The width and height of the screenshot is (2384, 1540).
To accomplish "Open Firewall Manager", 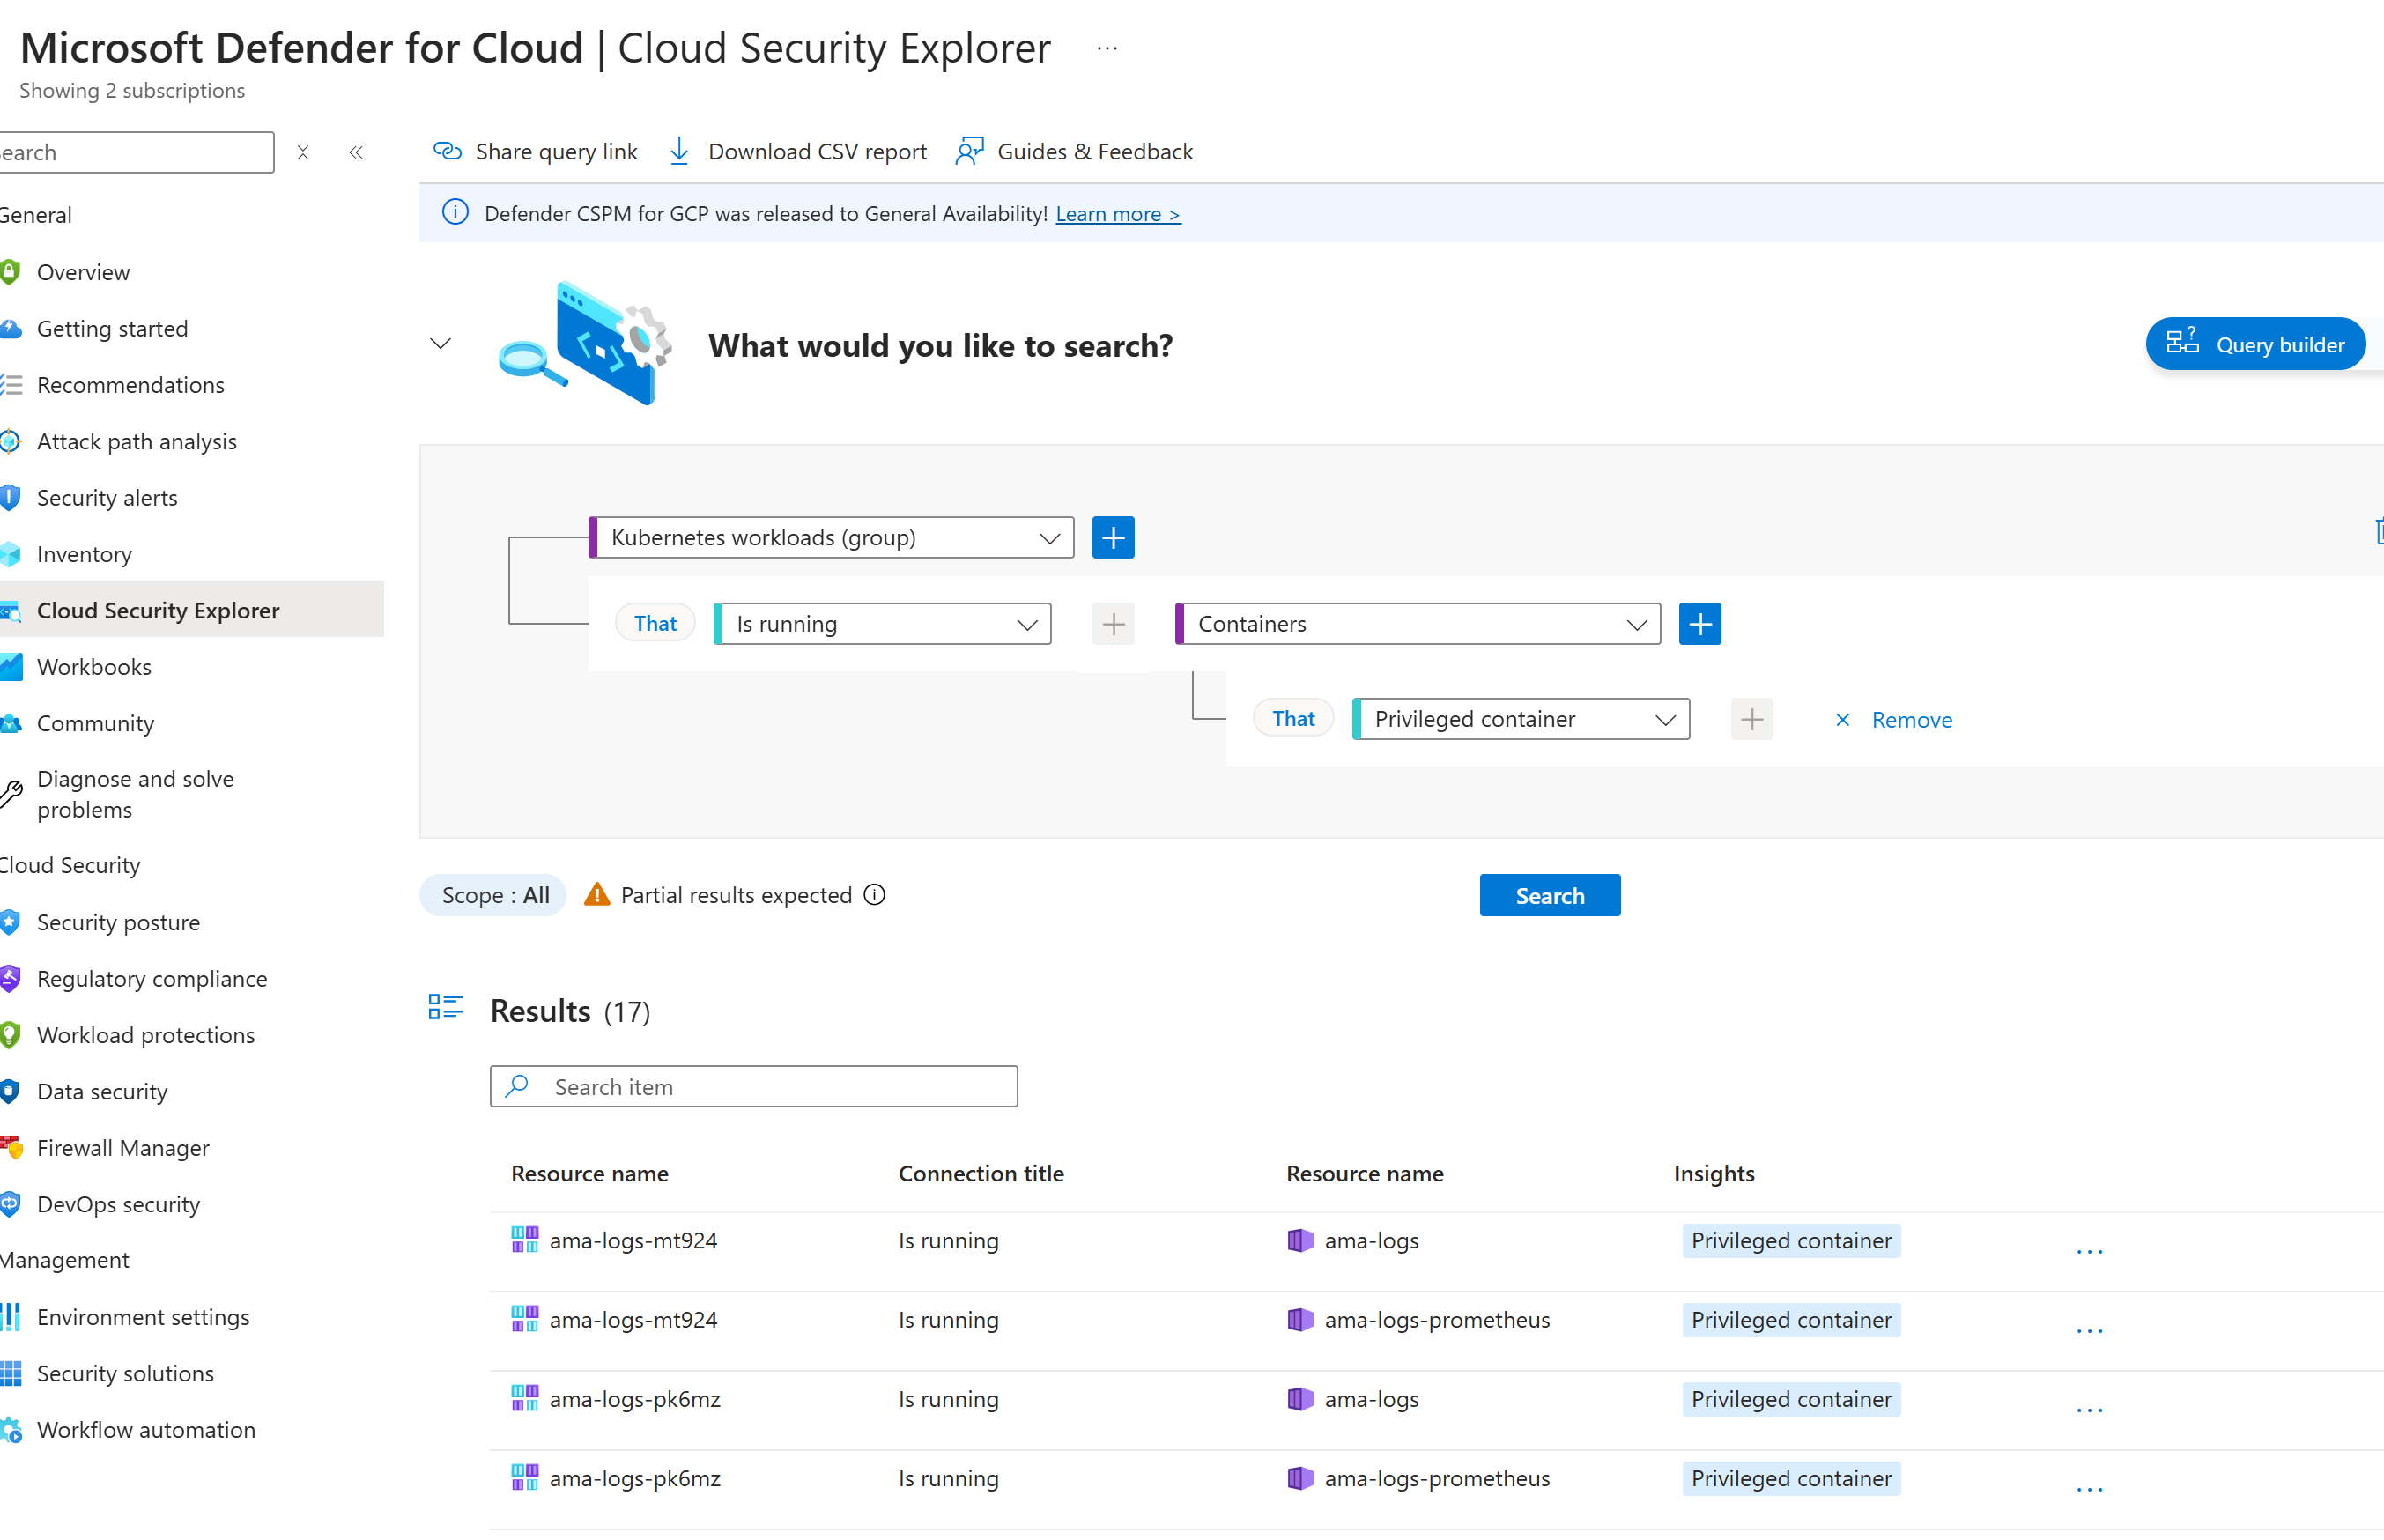I will click(x=123, y=1147).
